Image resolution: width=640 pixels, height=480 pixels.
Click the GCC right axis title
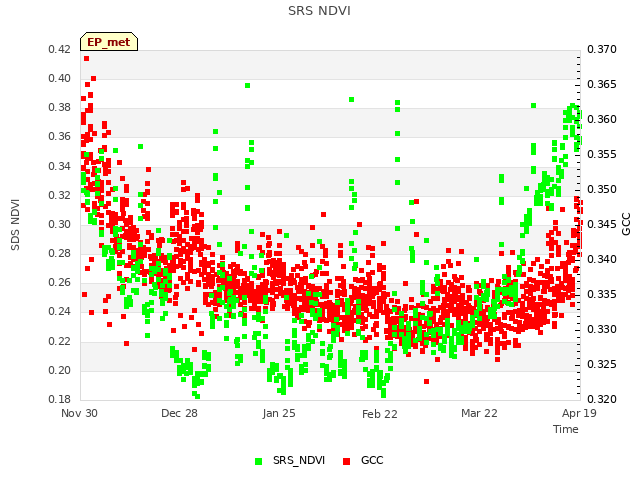pyautogui.click(x=626, y=224)
